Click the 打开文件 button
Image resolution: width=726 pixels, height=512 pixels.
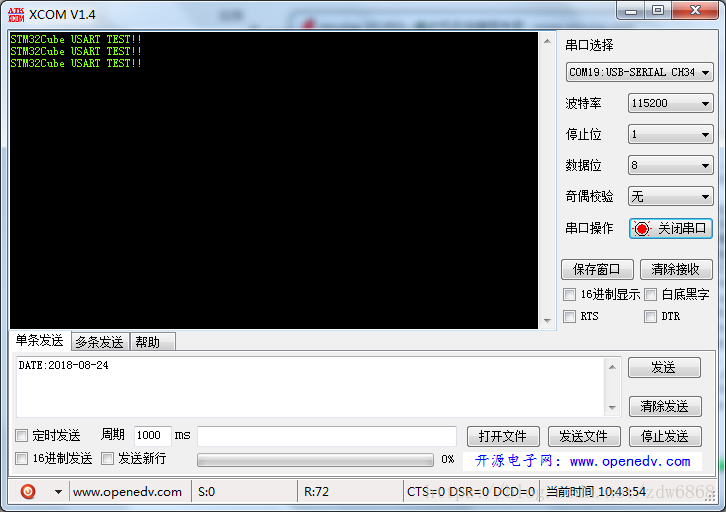click(503, 436)
